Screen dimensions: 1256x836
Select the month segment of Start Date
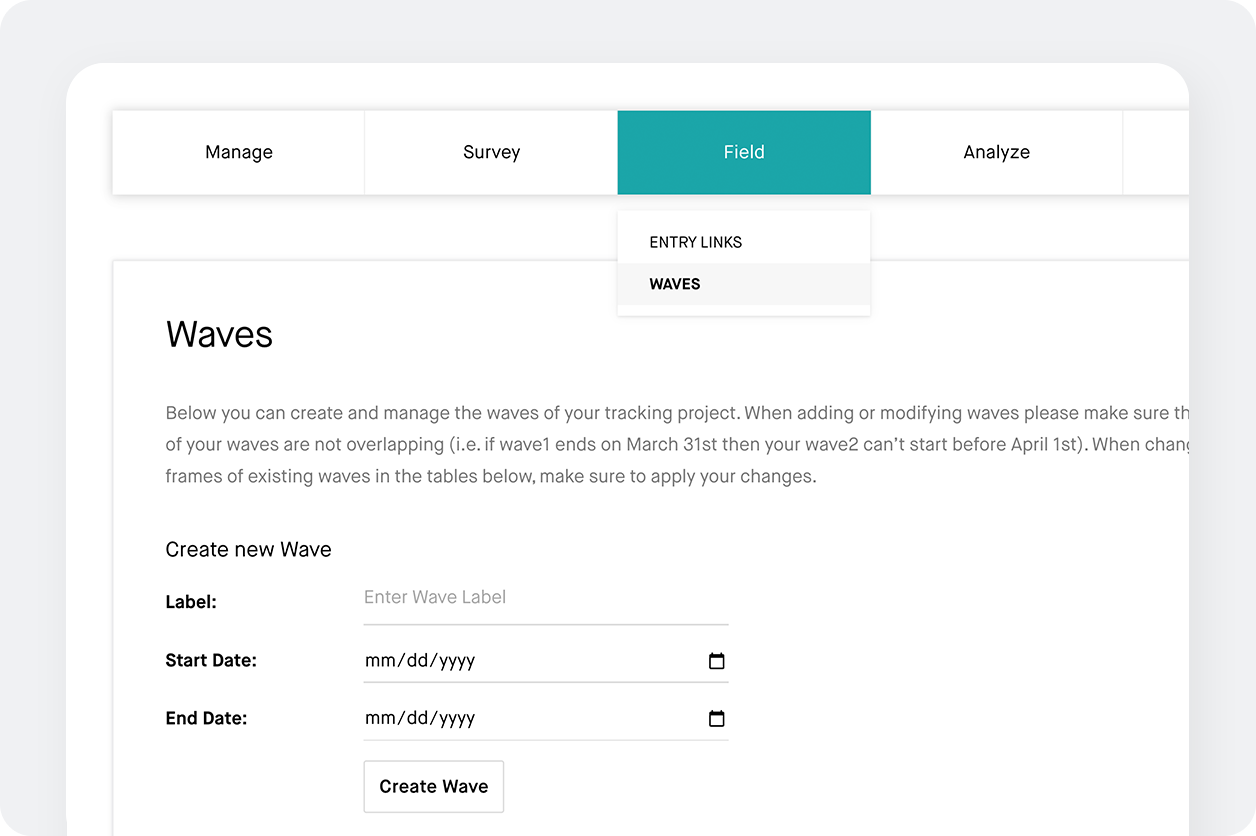tap(381, 661)
